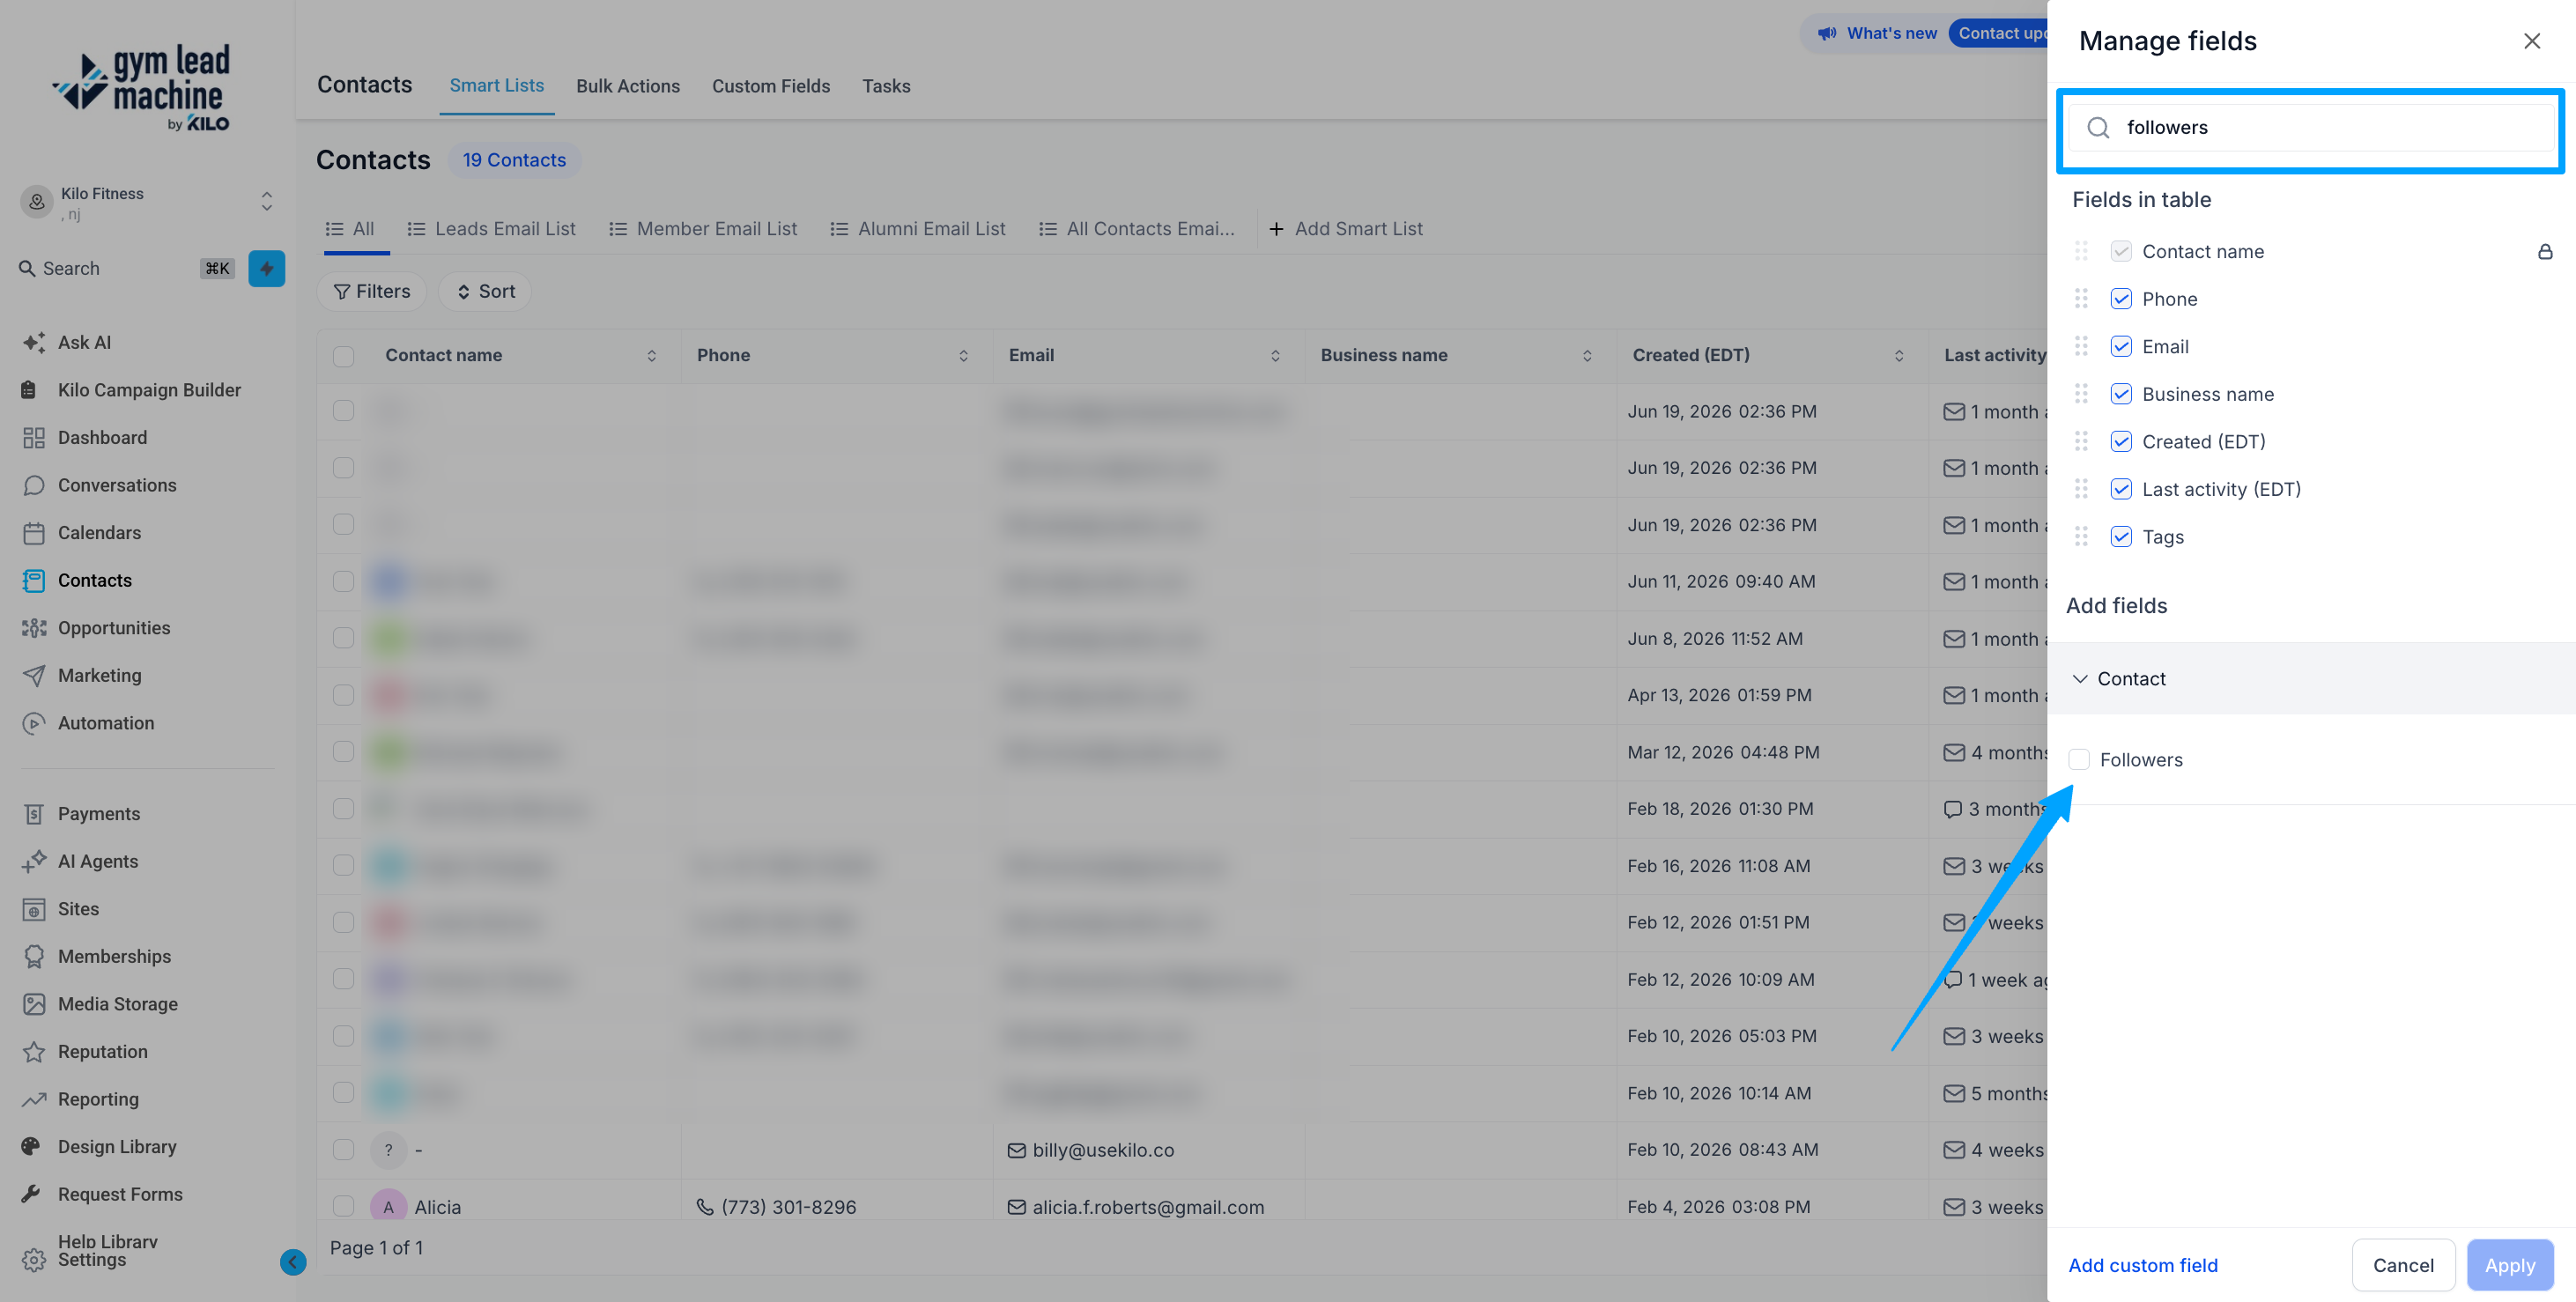Click the Automation play circle icon
The image size is (2576, 1302).
(x=34, y=723)
